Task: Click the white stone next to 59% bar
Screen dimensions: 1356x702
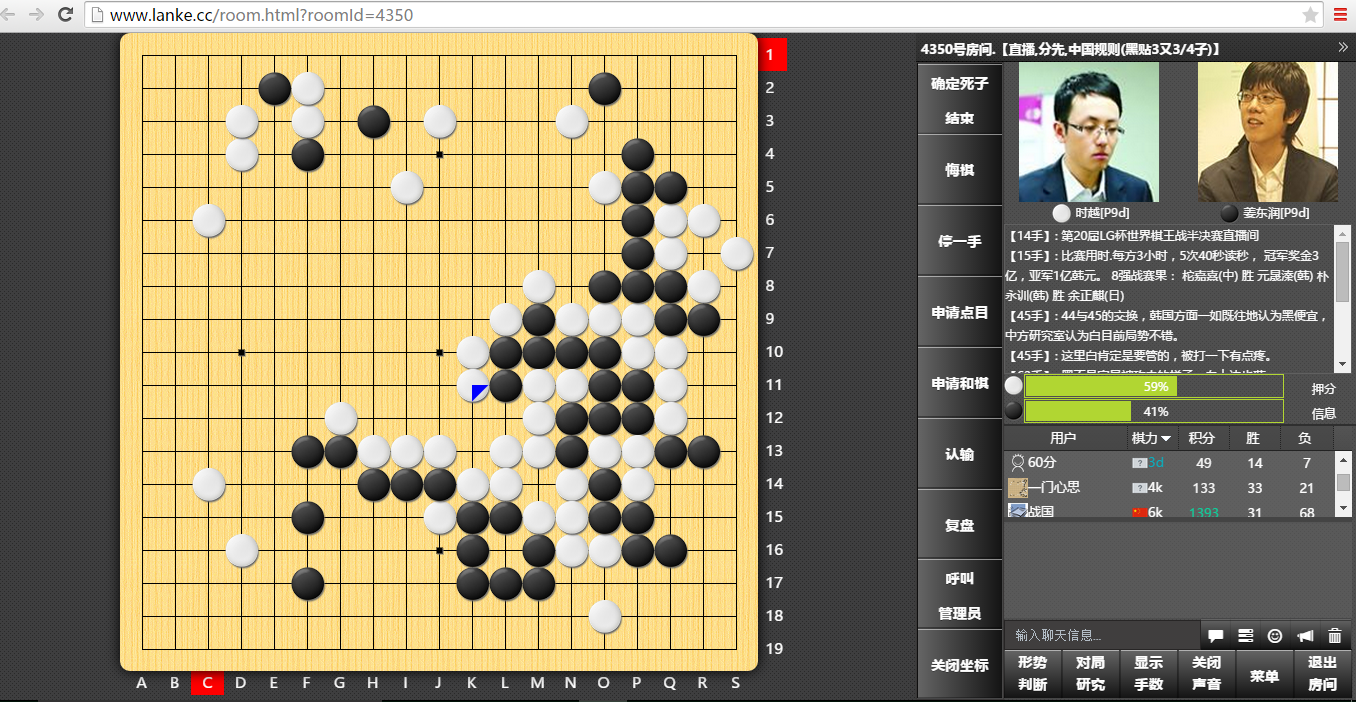Action: [1014, 386]
